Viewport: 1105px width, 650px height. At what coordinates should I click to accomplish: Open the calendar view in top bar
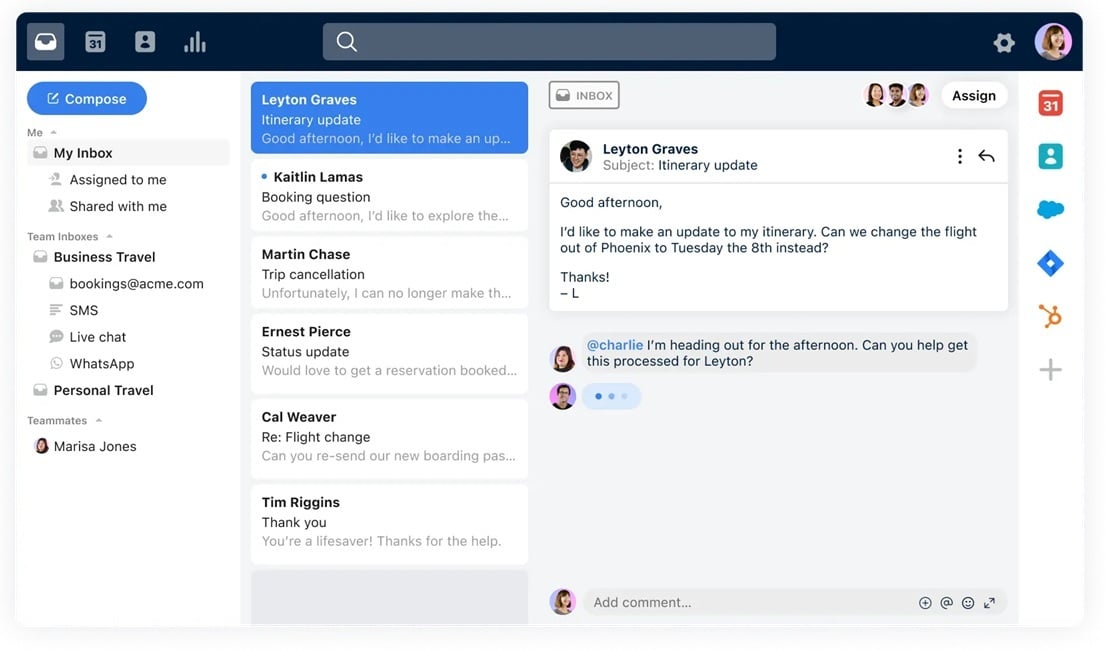point(95,42)
